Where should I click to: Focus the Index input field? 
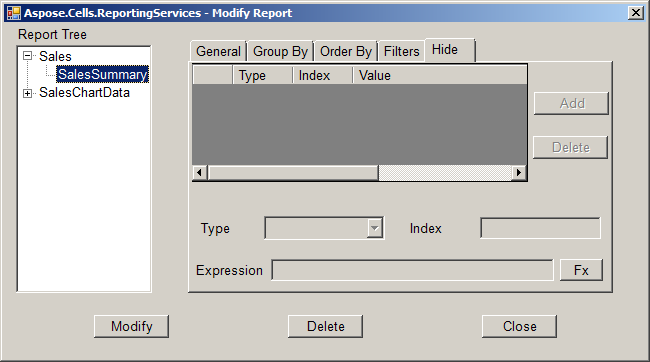(540, 228)
